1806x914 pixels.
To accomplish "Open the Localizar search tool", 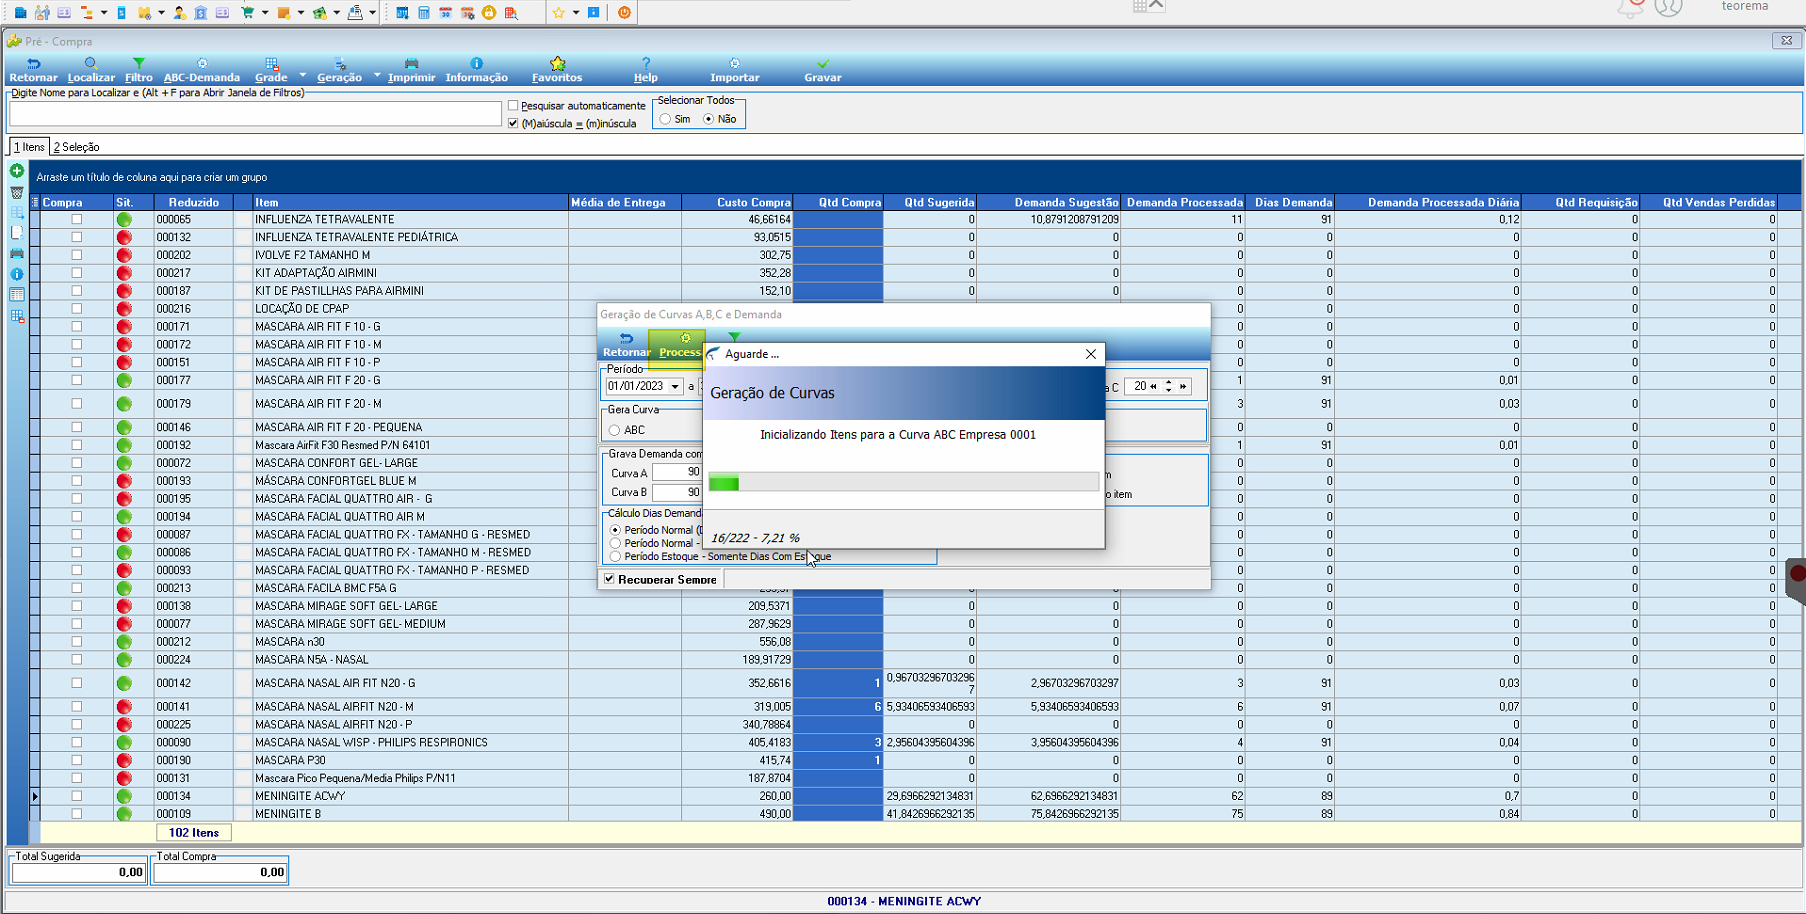I will tap(91, 70).
